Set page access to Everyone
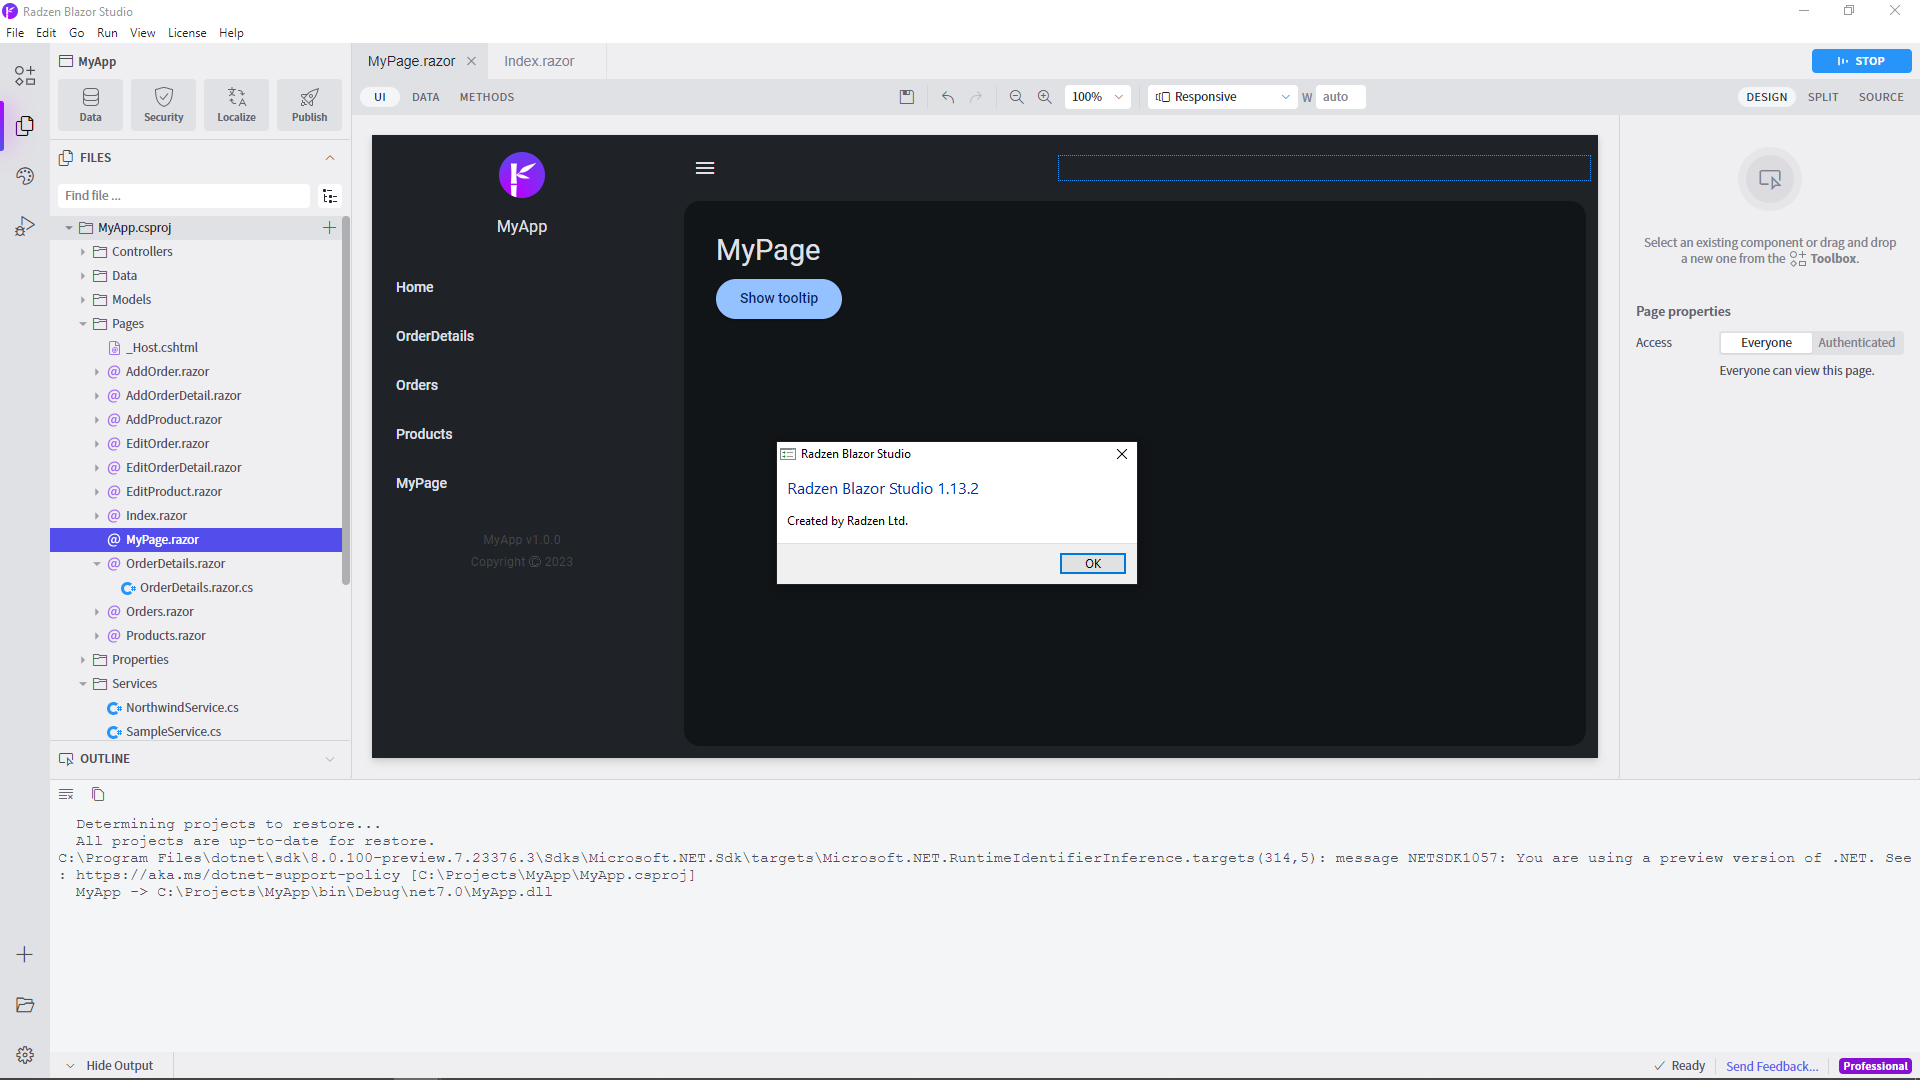 click(x=1766, y=343)
